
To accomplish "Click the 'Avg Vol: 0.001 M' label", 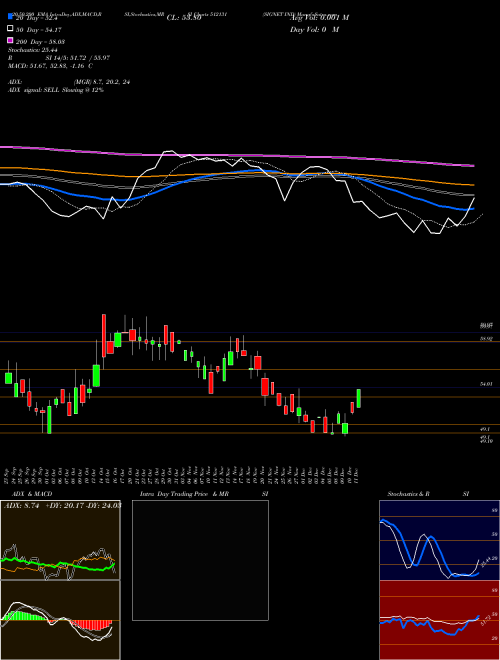I will click(319, 18).
